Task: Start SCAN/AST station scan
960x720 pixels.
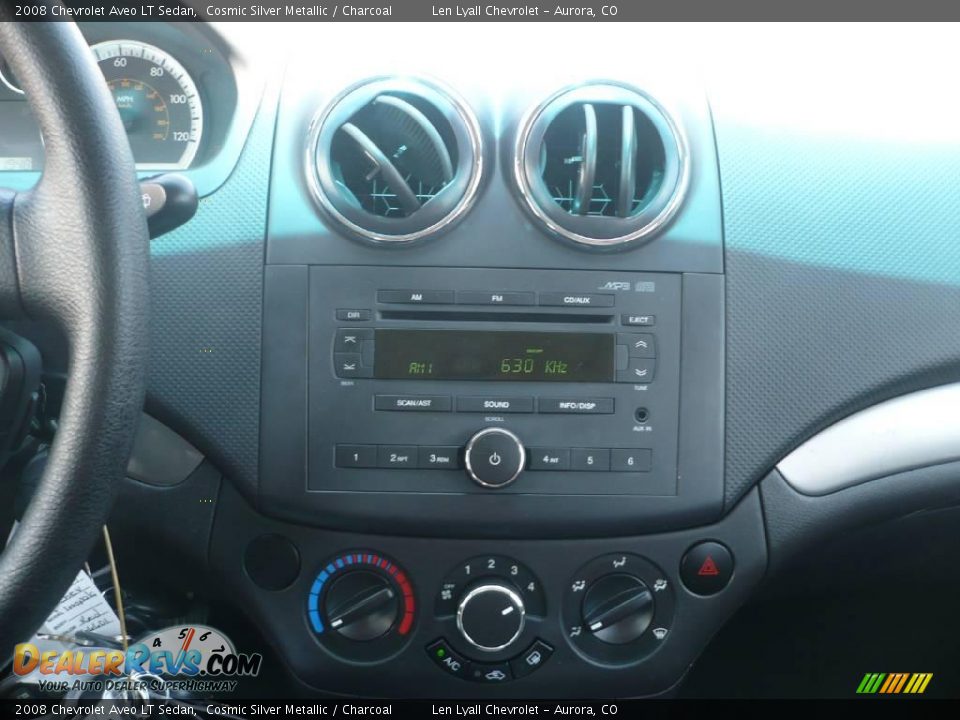Action: coord(413,403)
